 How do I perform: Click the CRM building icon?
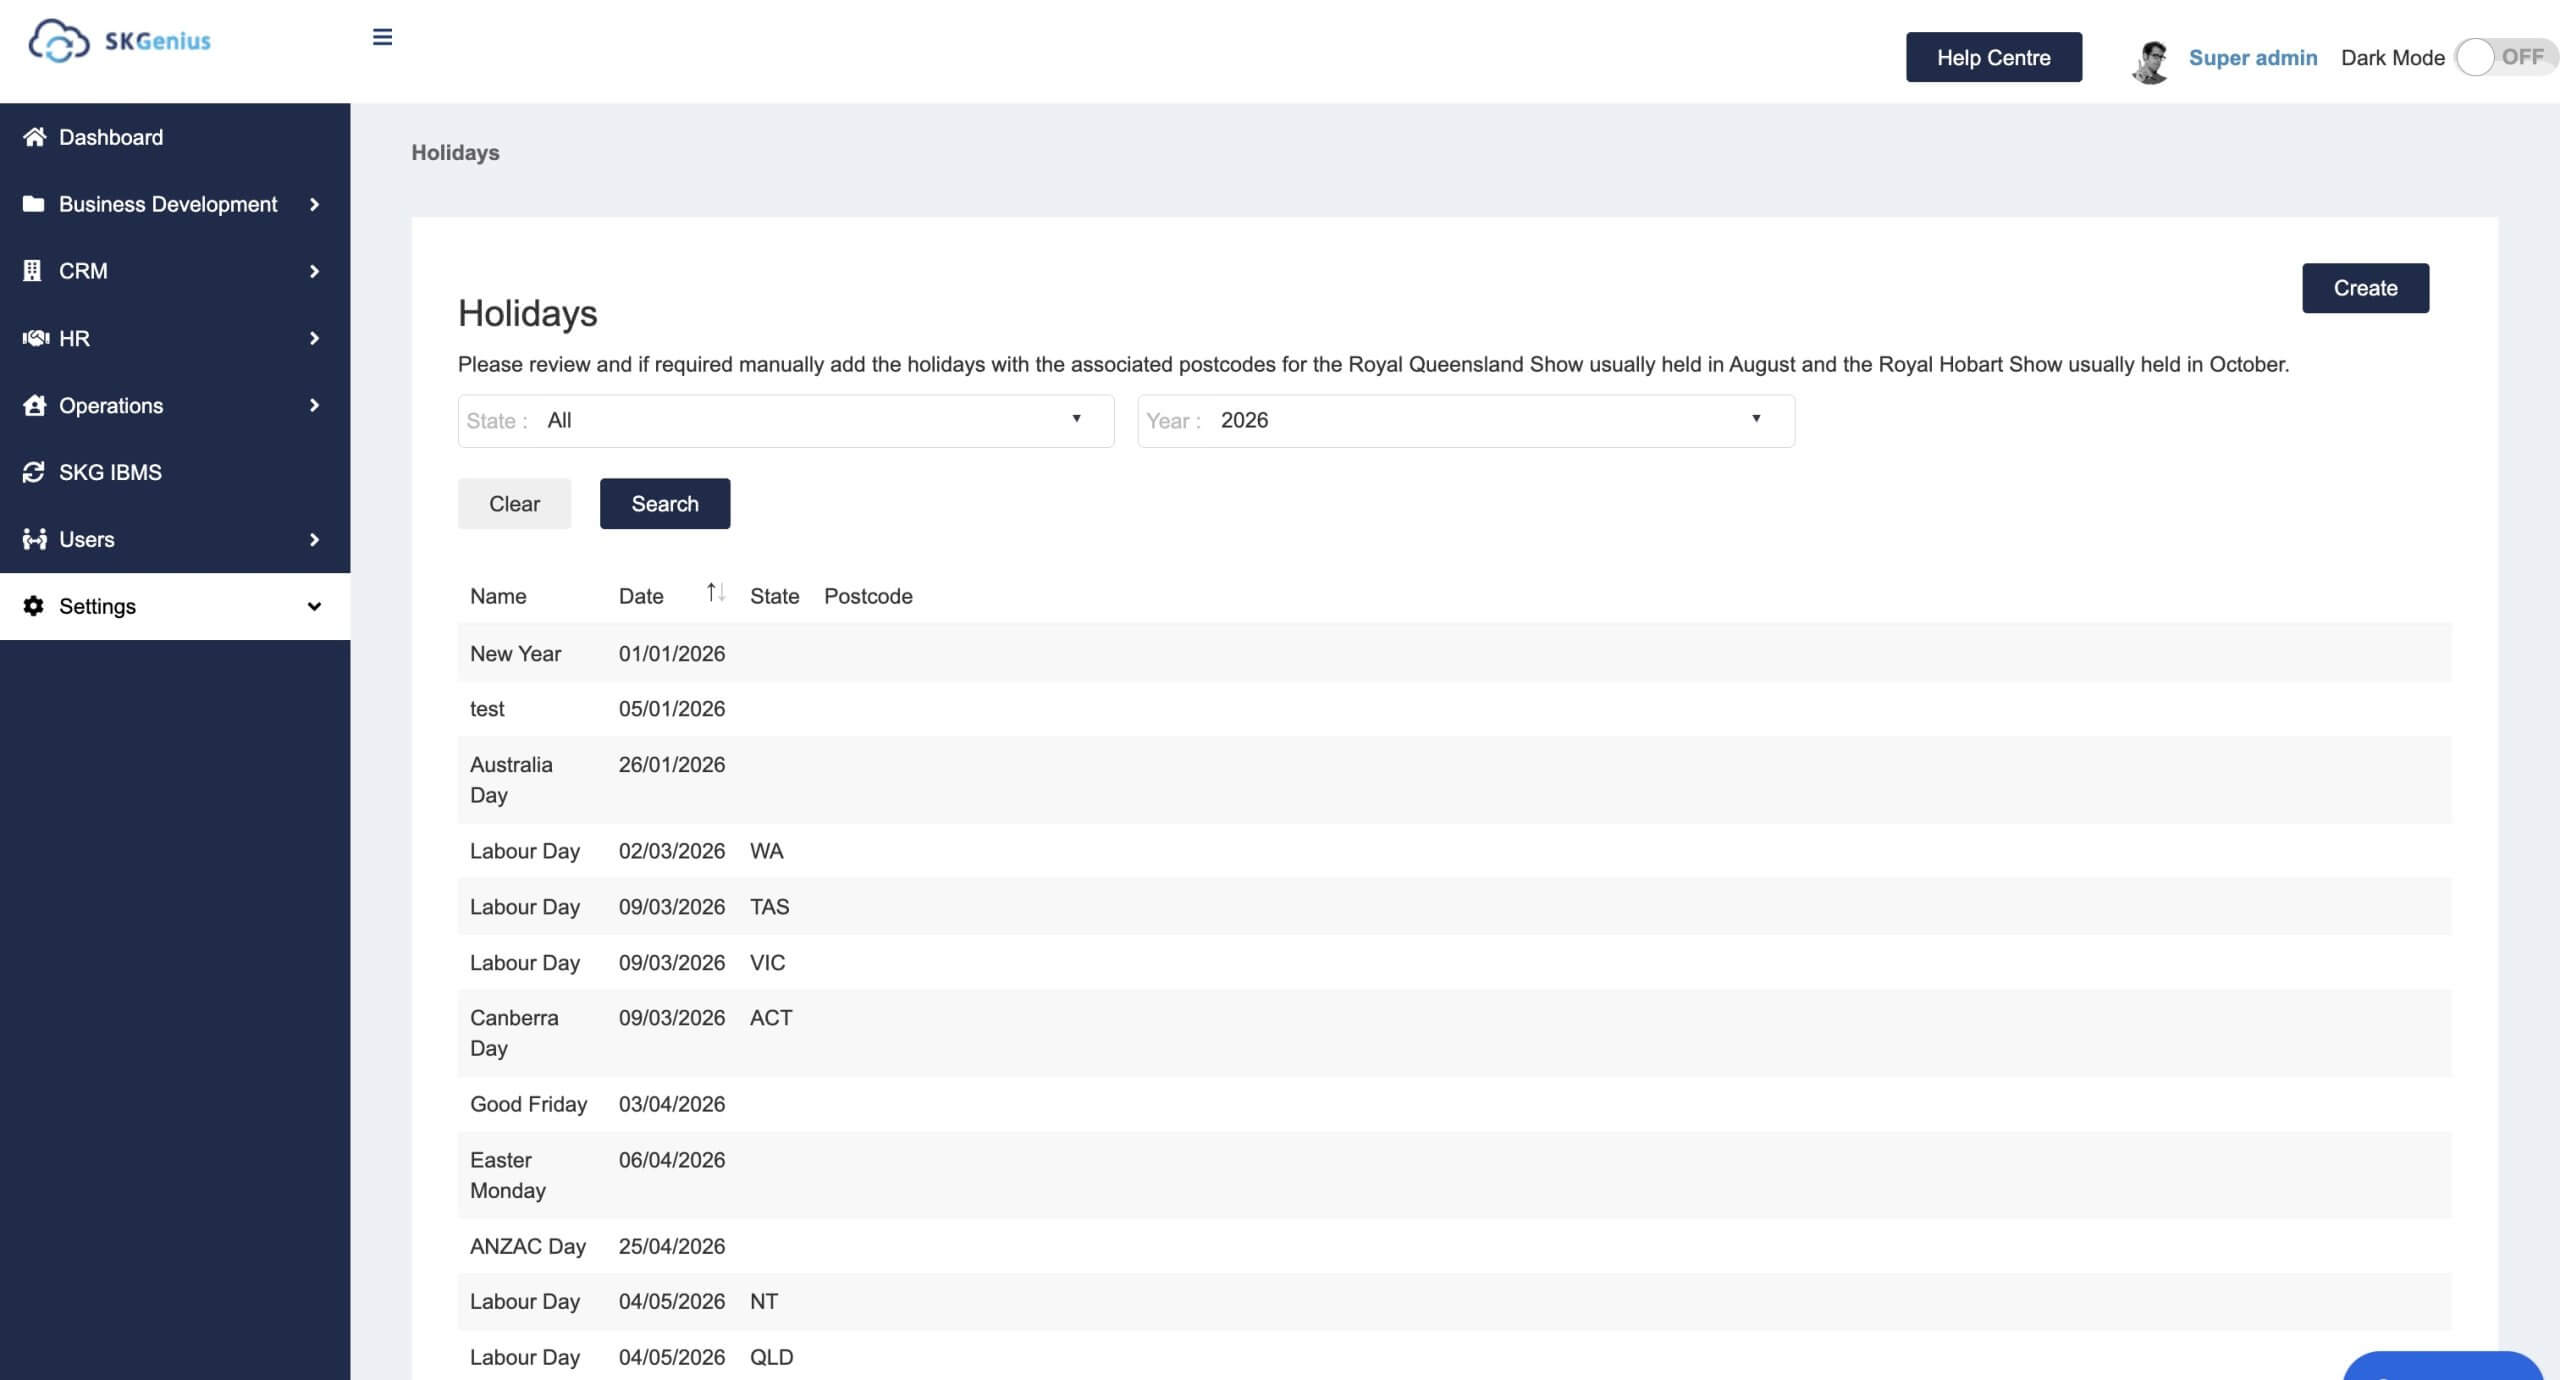tap(32, 271)
